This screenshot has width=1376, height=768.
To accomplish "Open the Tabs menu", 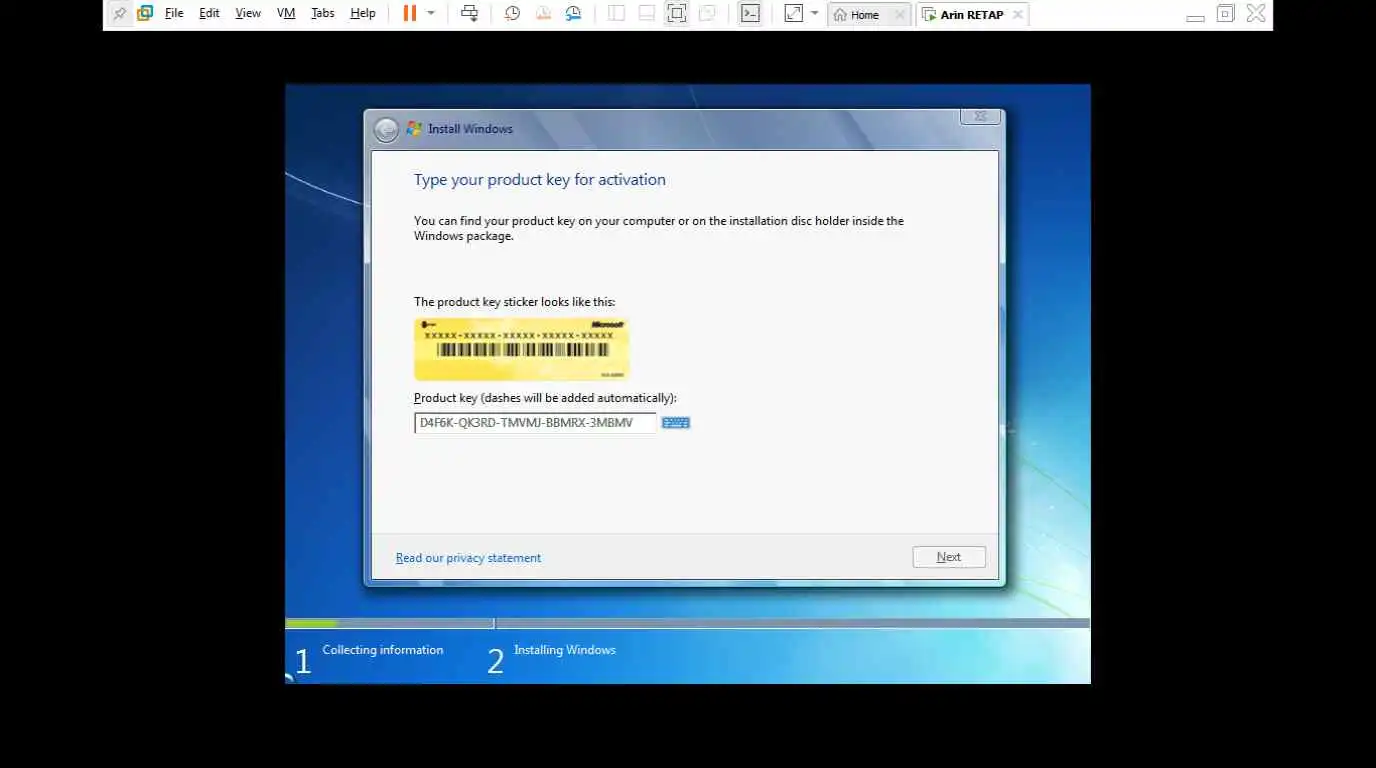I will click(x=323, y=14).
